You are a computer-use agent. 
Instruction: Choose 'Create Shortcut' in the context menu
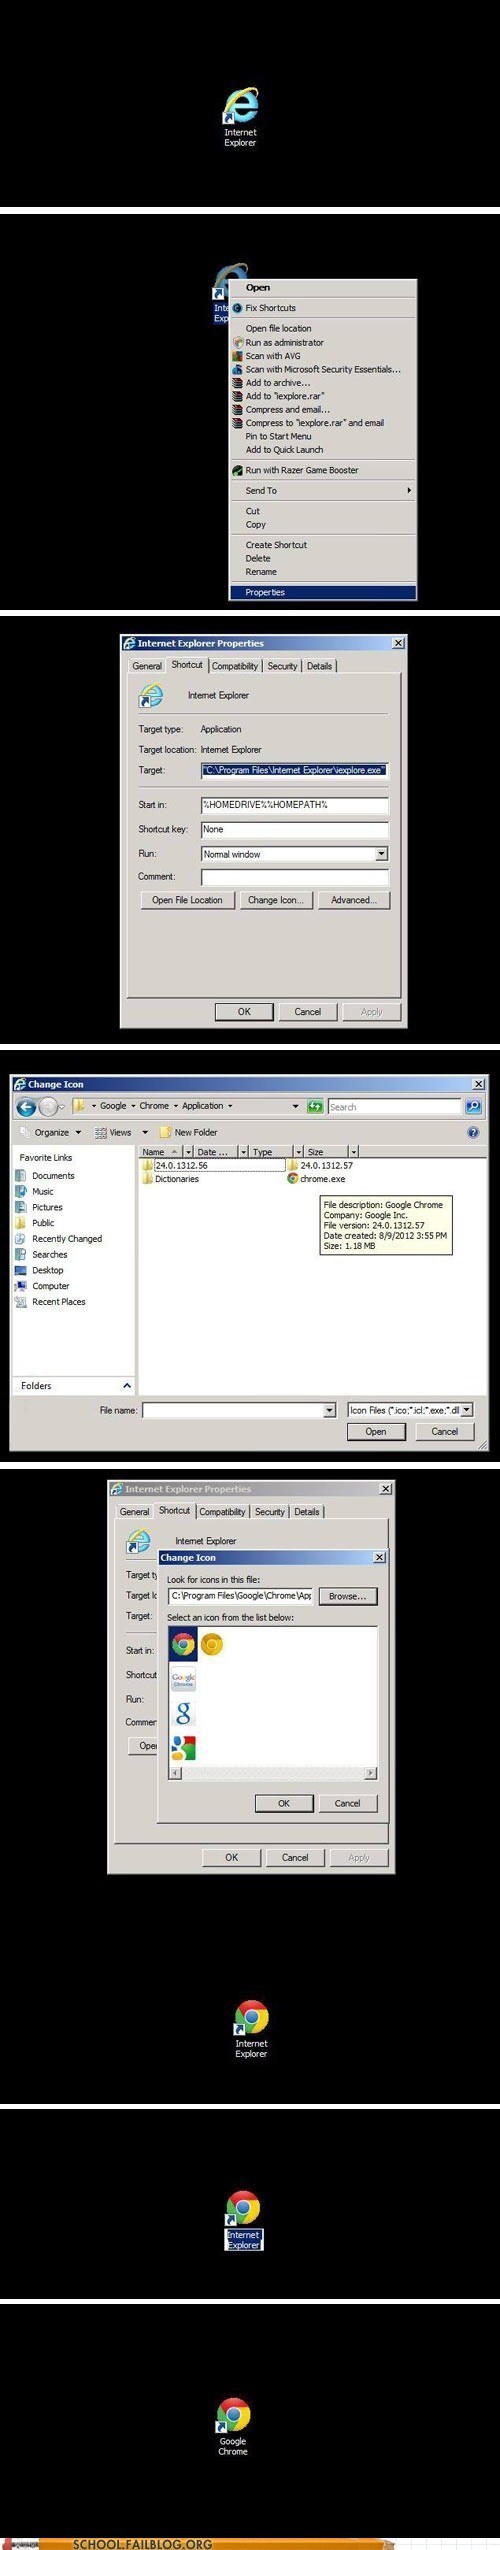tap(323, 545)
